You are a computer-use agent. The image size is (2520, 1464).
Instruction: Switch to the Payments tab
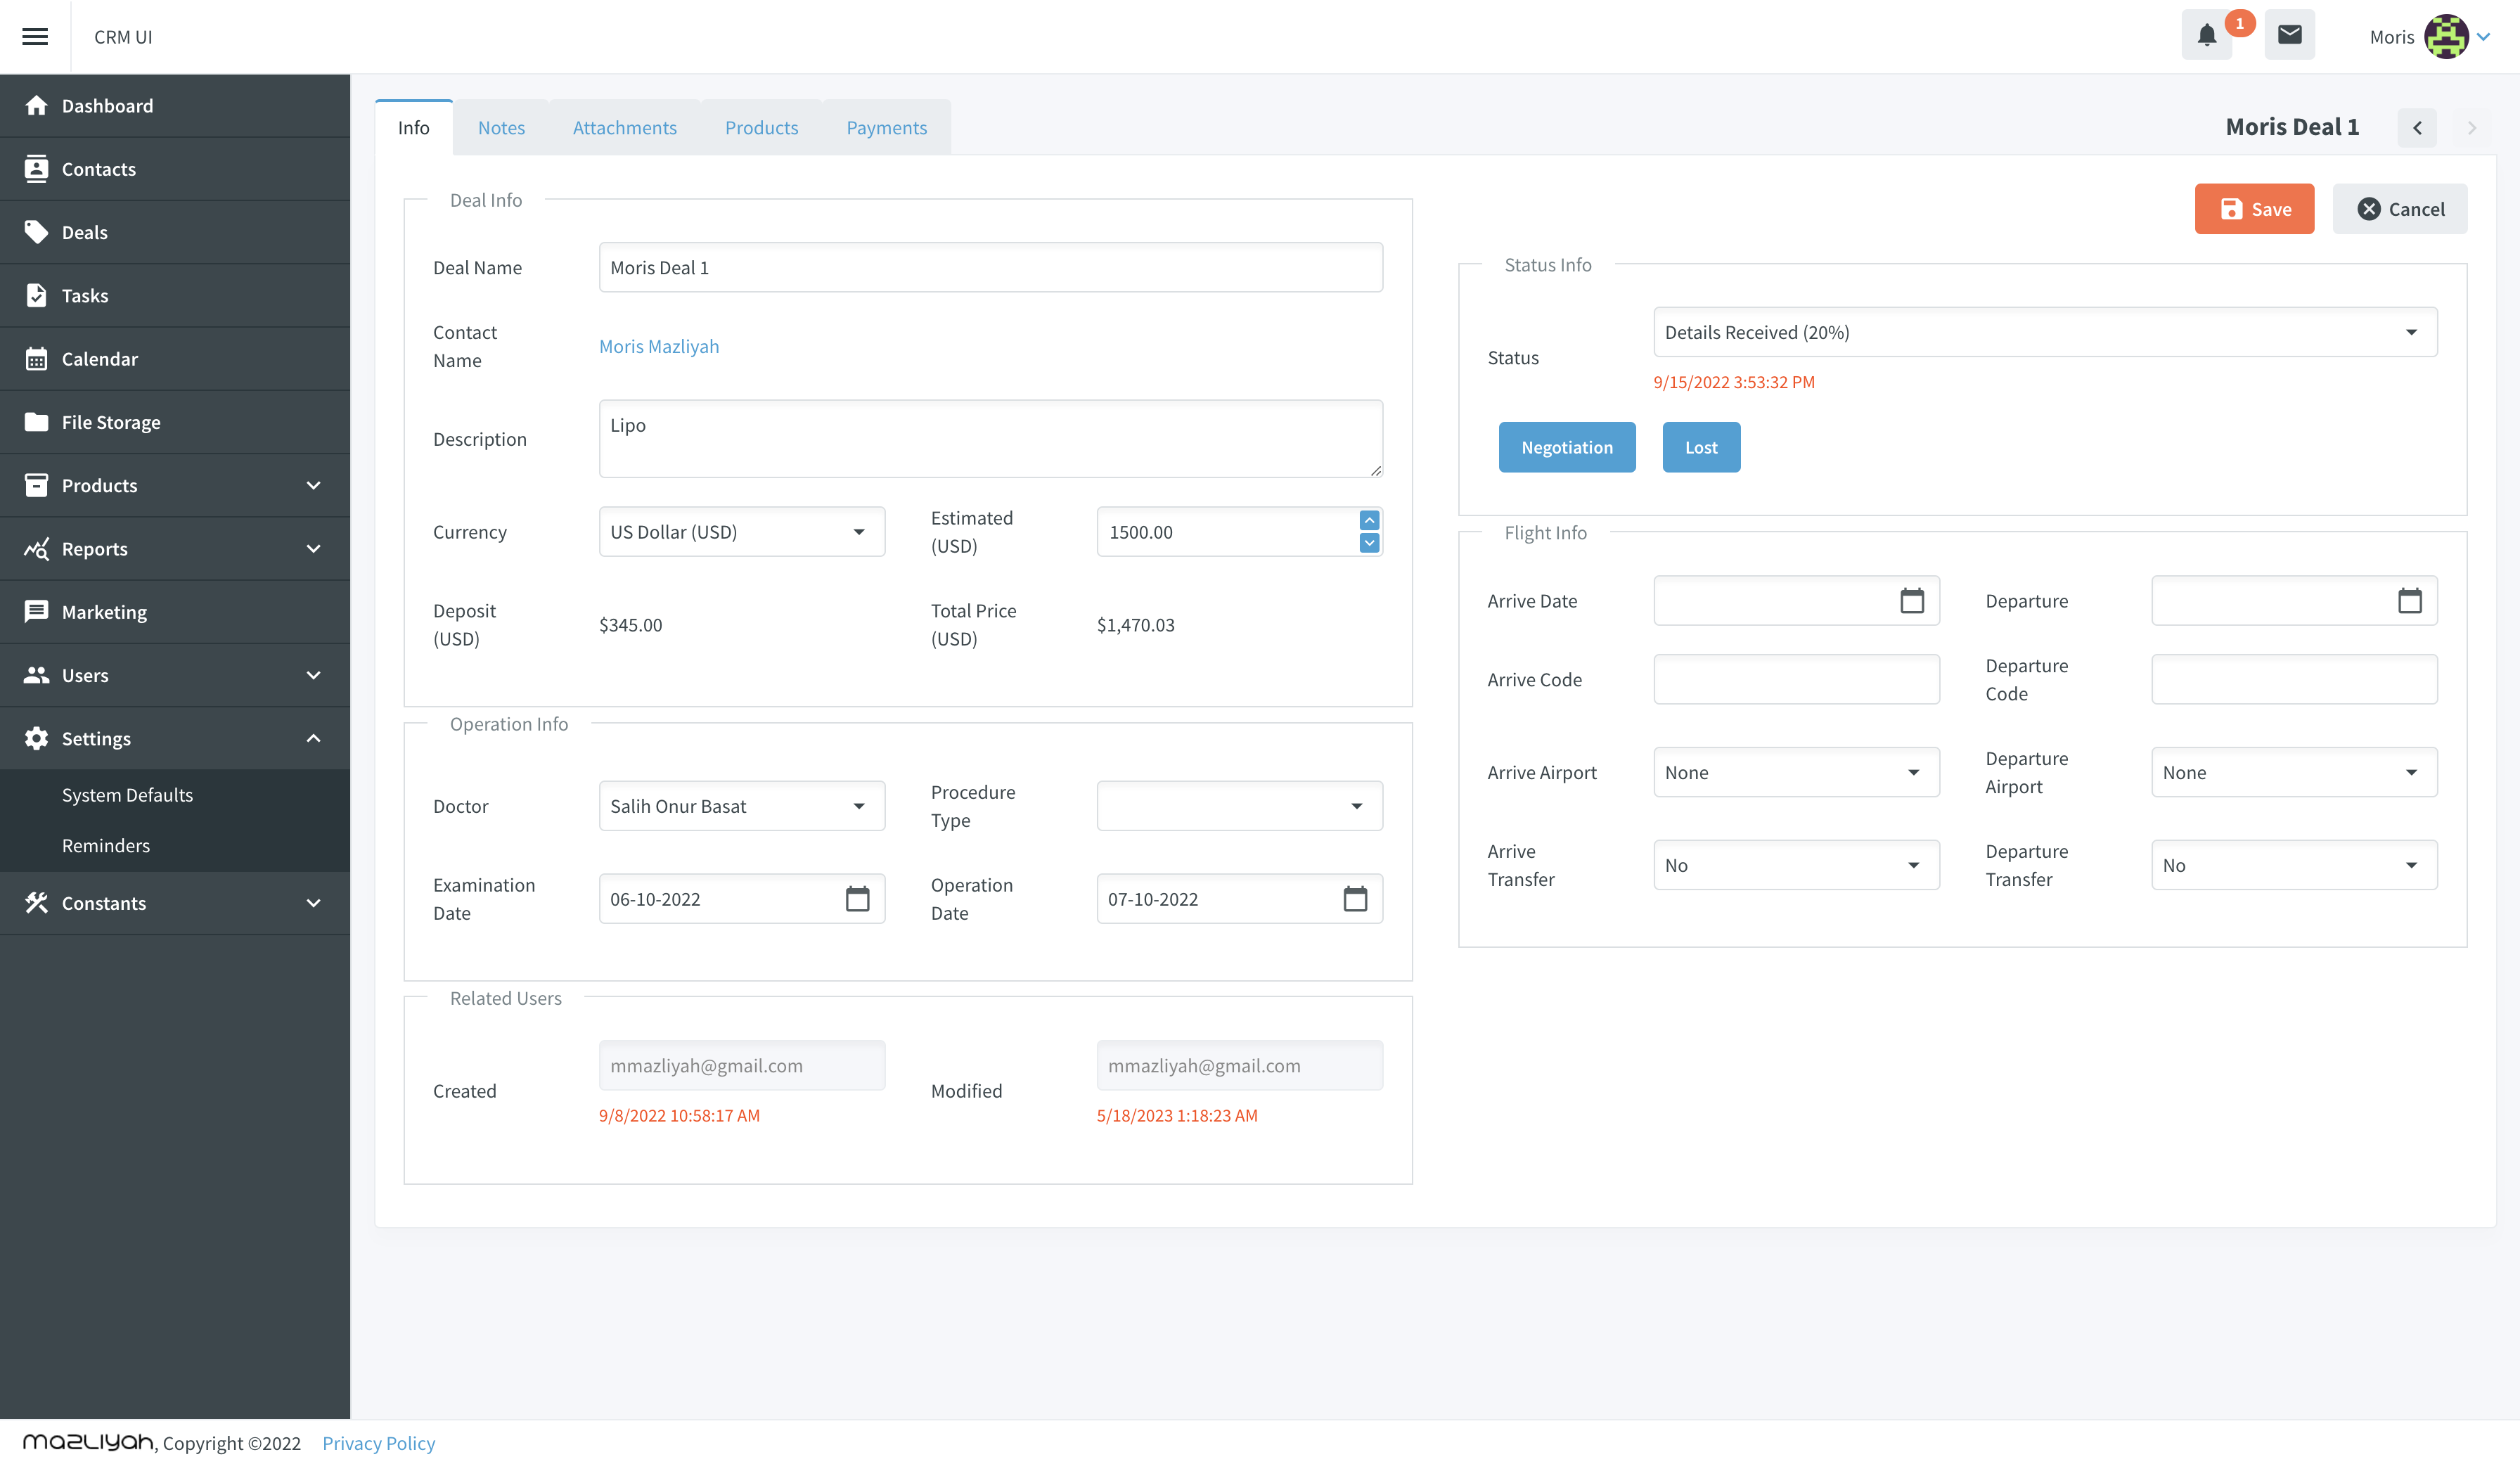(x=885, y=125)
